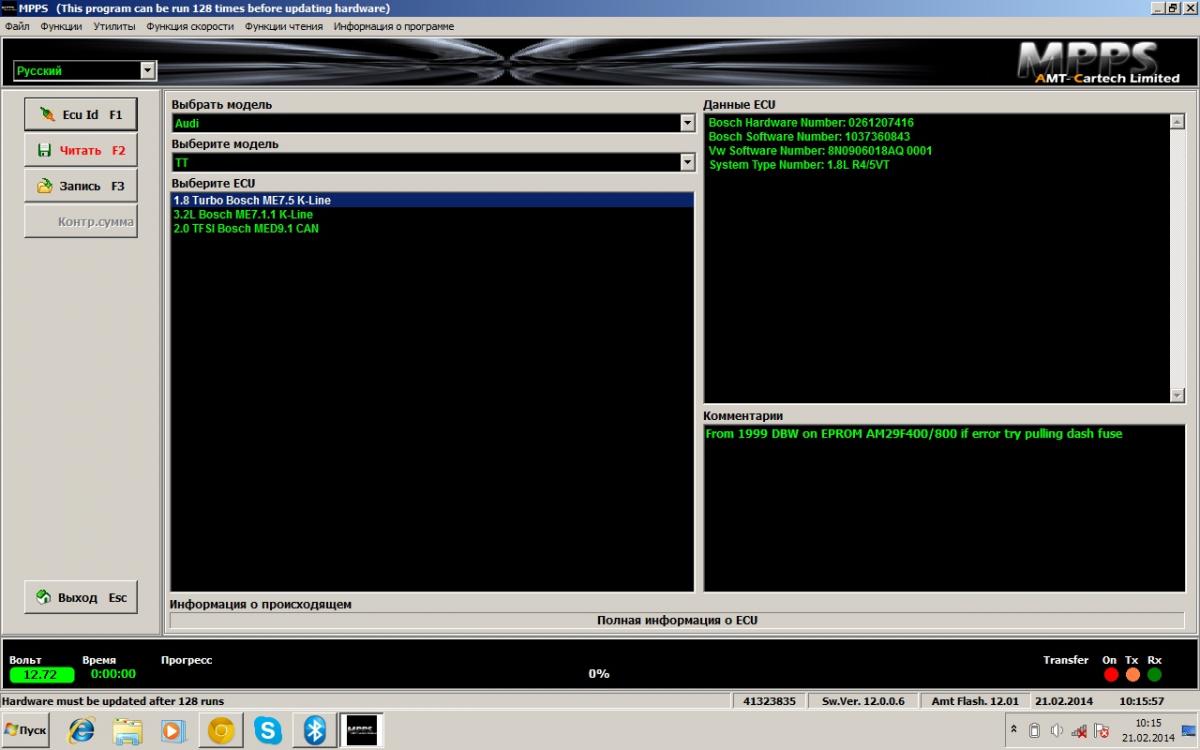The image size is (1200, 750).
Task: Click the red Читать F2 read button
Action: click(x=80, y=150)
